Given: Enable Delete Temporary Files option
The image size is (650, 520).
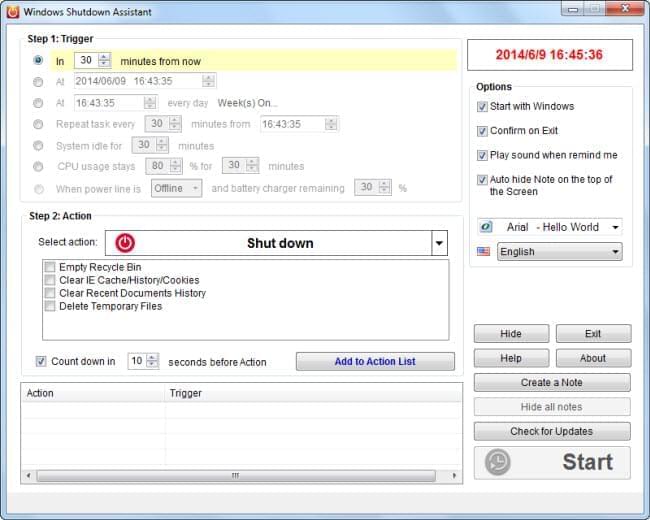Looking at the screenshot, I should (x=50, y=306).
